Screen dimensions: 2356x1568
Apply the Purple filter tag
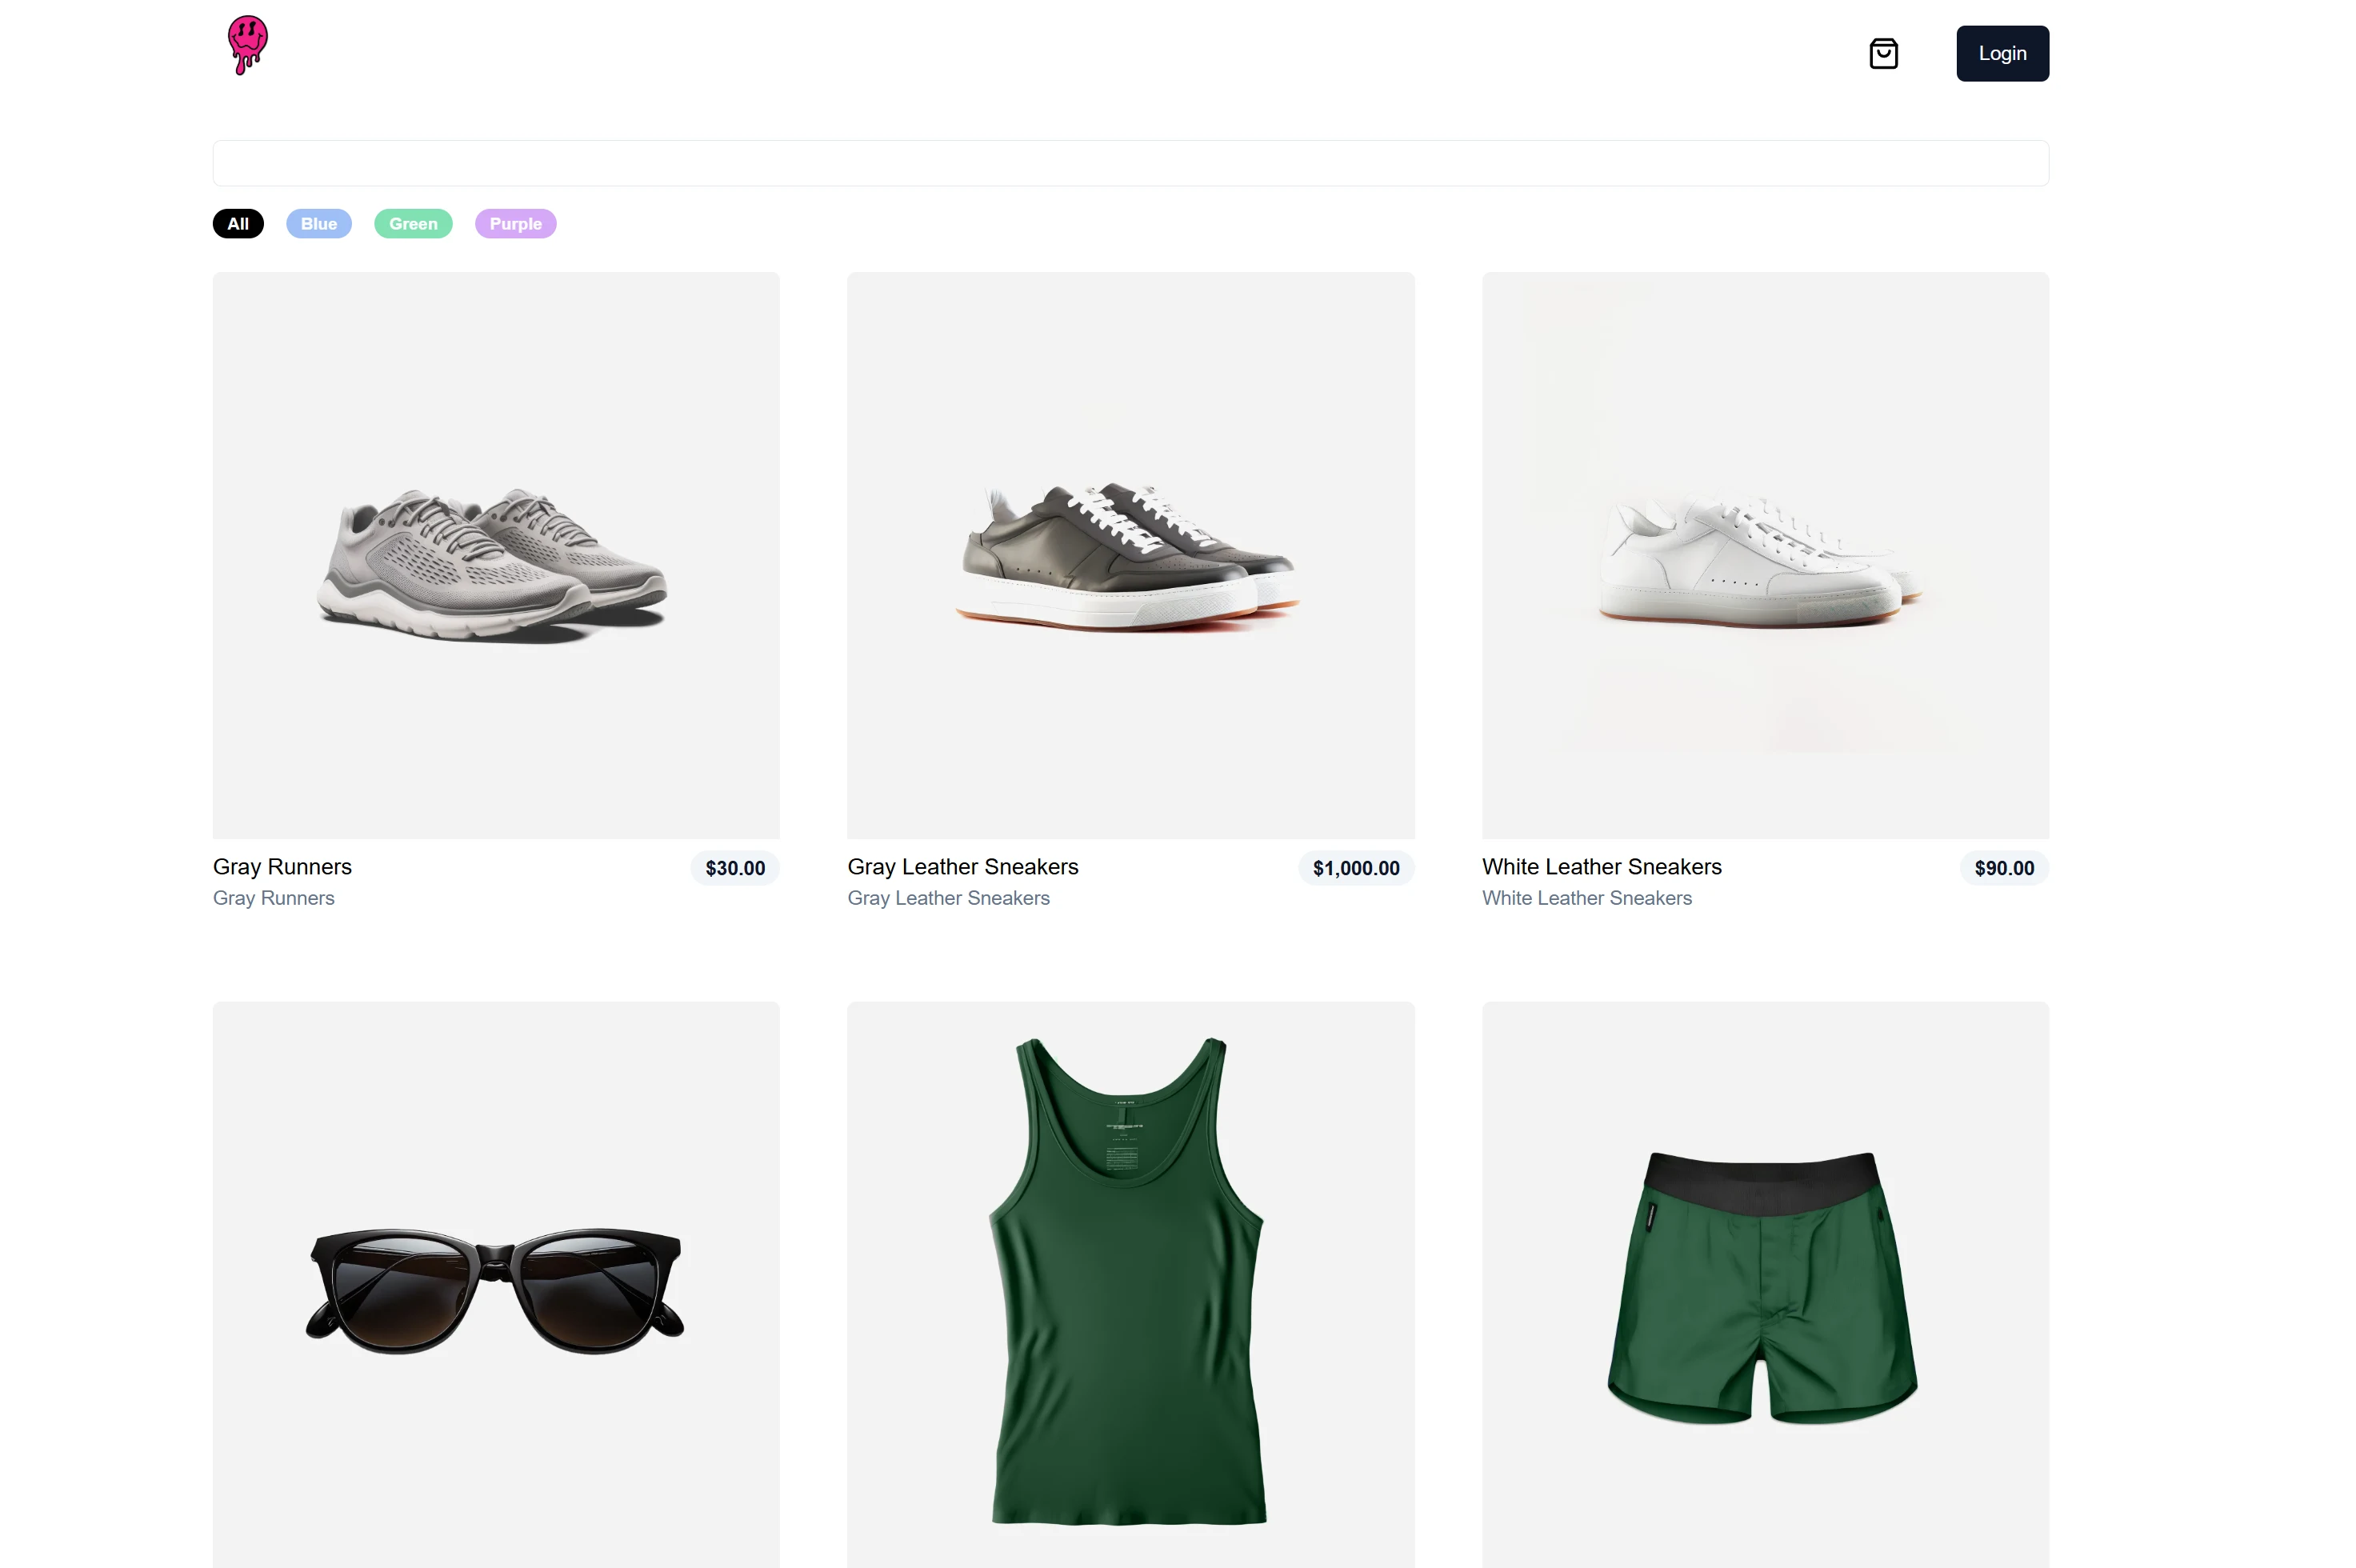515,224
